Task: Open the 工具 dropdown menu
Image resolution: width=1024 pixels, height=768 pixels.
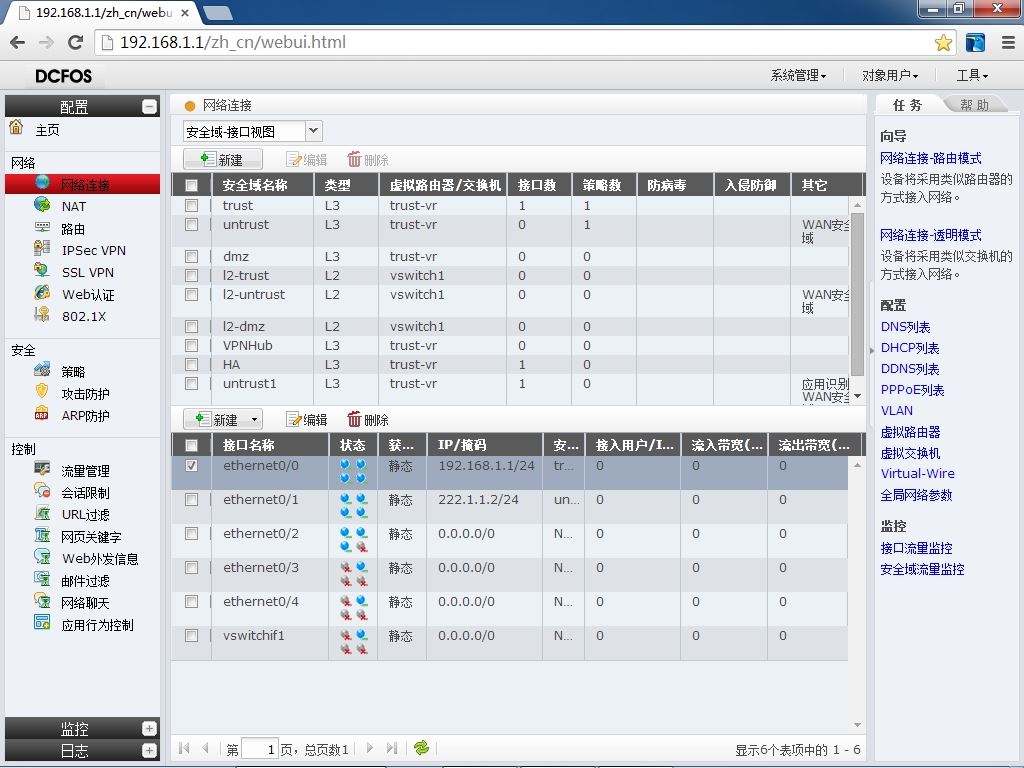Action: 972,76
